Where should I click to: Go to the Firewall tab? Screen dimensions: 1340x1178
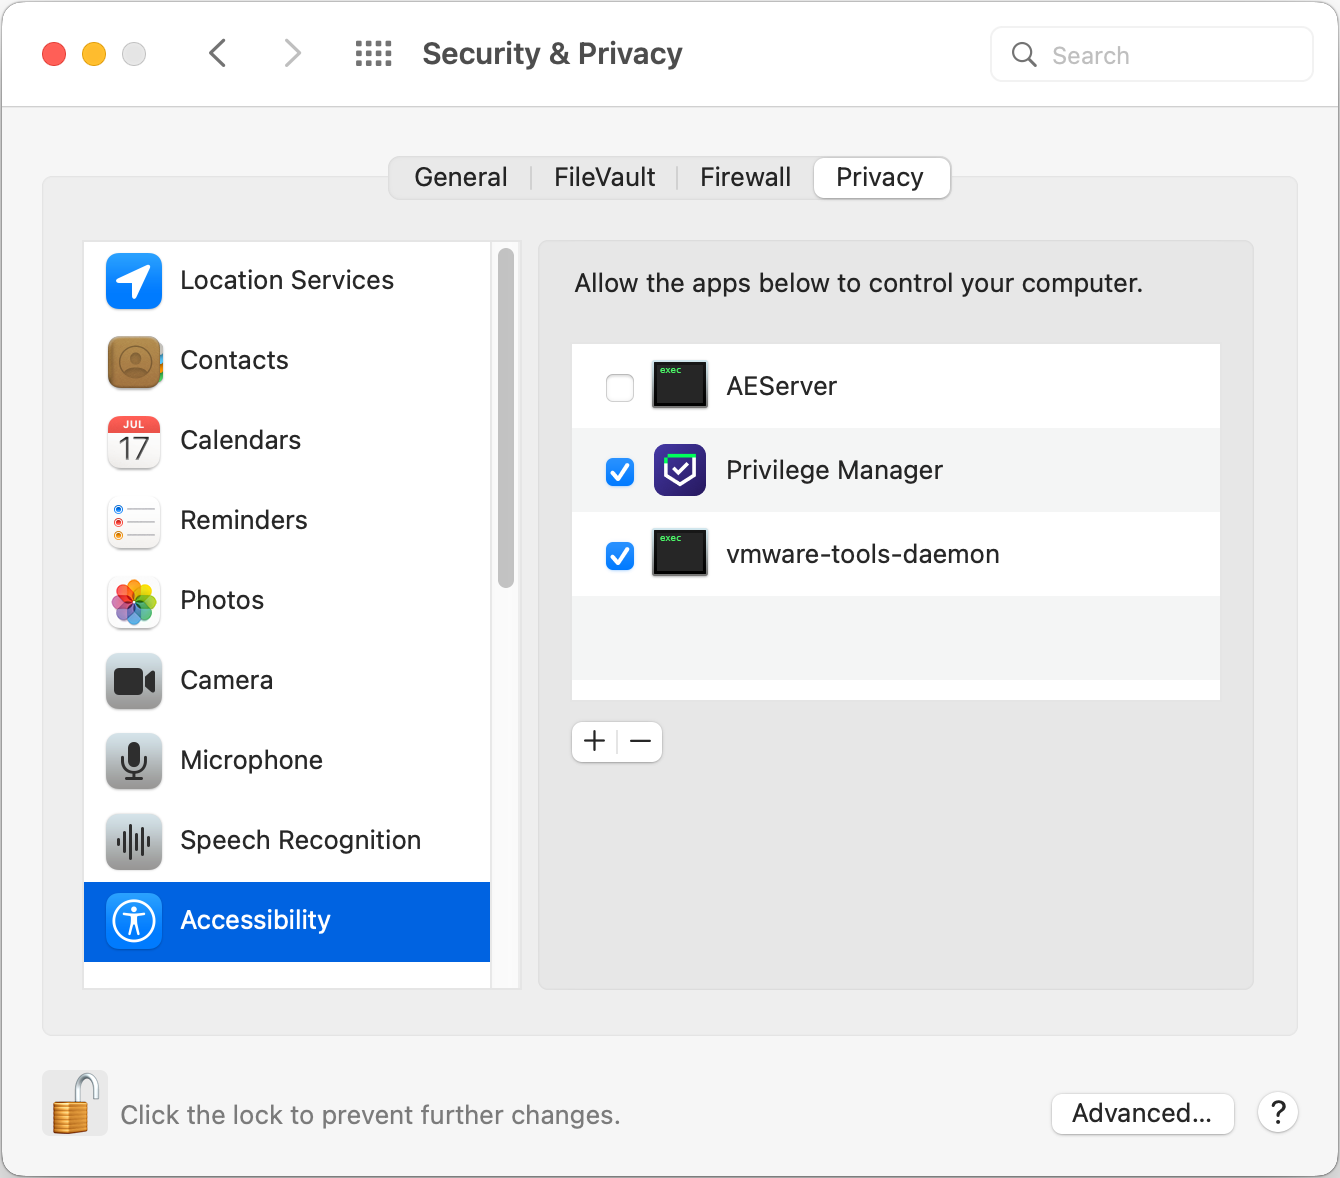pyautogui.click(x=745, y=178)
